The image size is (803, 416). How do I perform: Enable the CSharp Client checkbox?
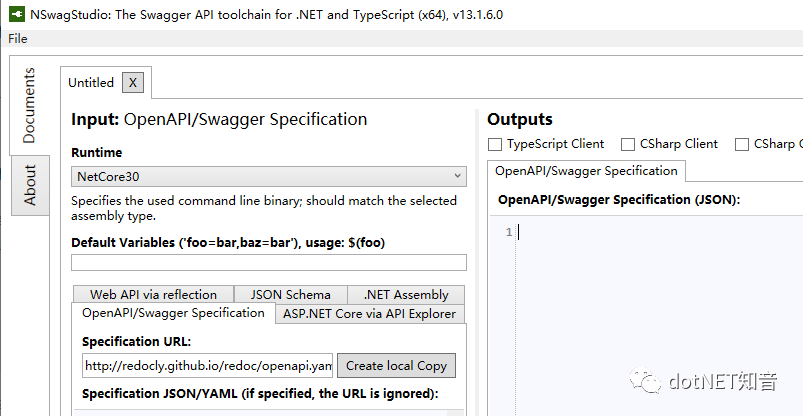click(x=628, y=144)
